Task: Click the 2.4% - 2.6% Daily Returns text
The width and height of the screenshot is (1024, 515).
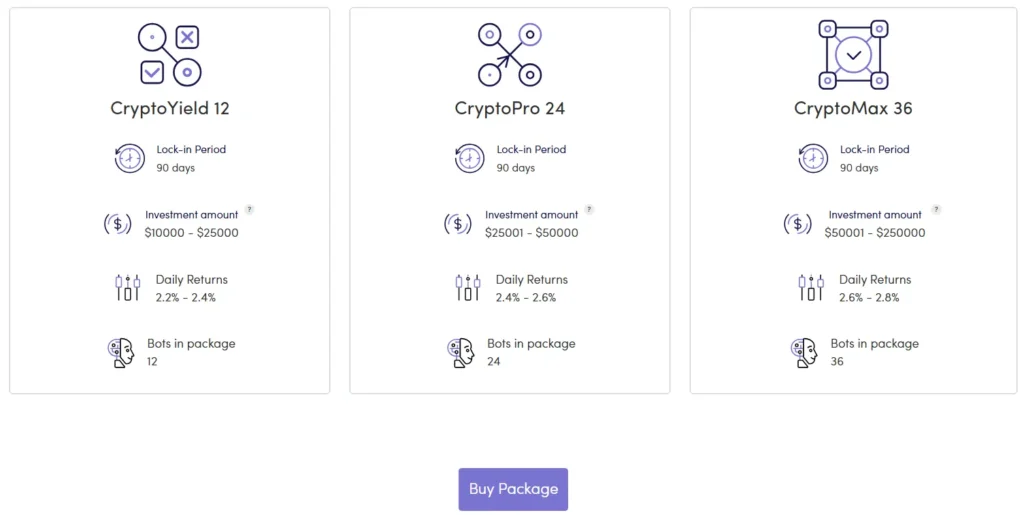Action: point(526,297)
